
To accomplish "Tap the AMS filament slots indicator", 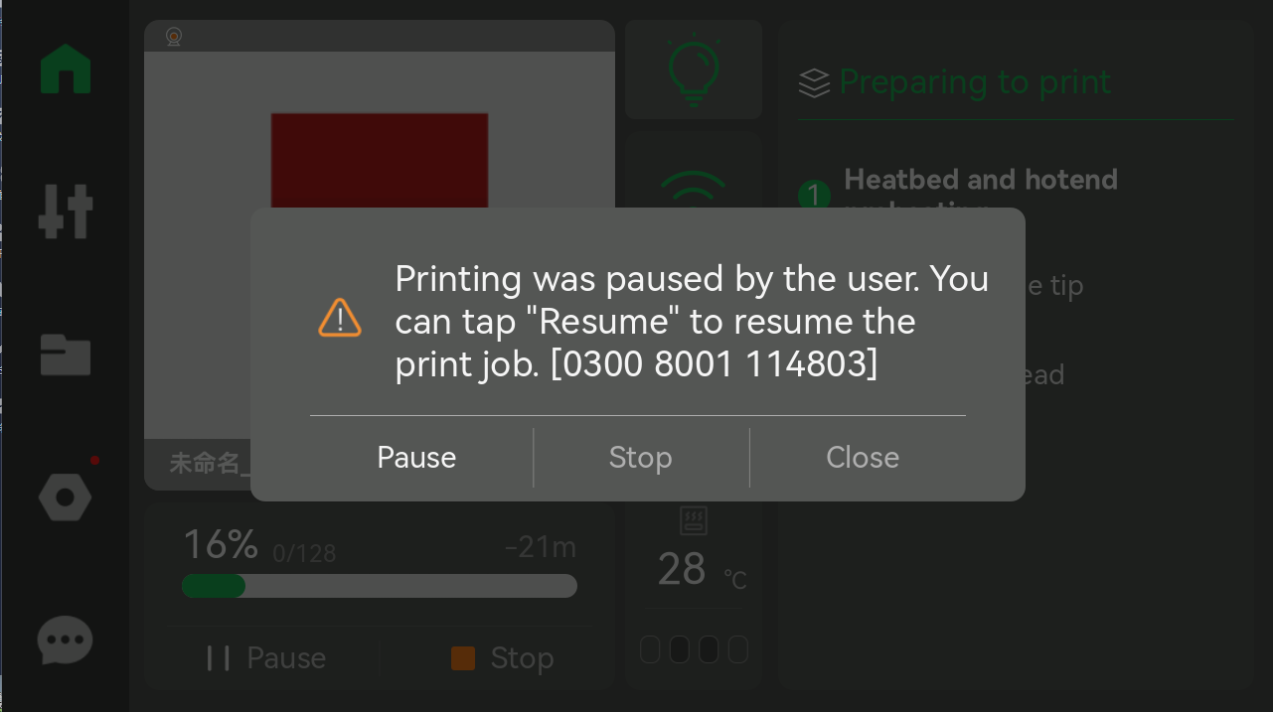I will tap(694, 650).
